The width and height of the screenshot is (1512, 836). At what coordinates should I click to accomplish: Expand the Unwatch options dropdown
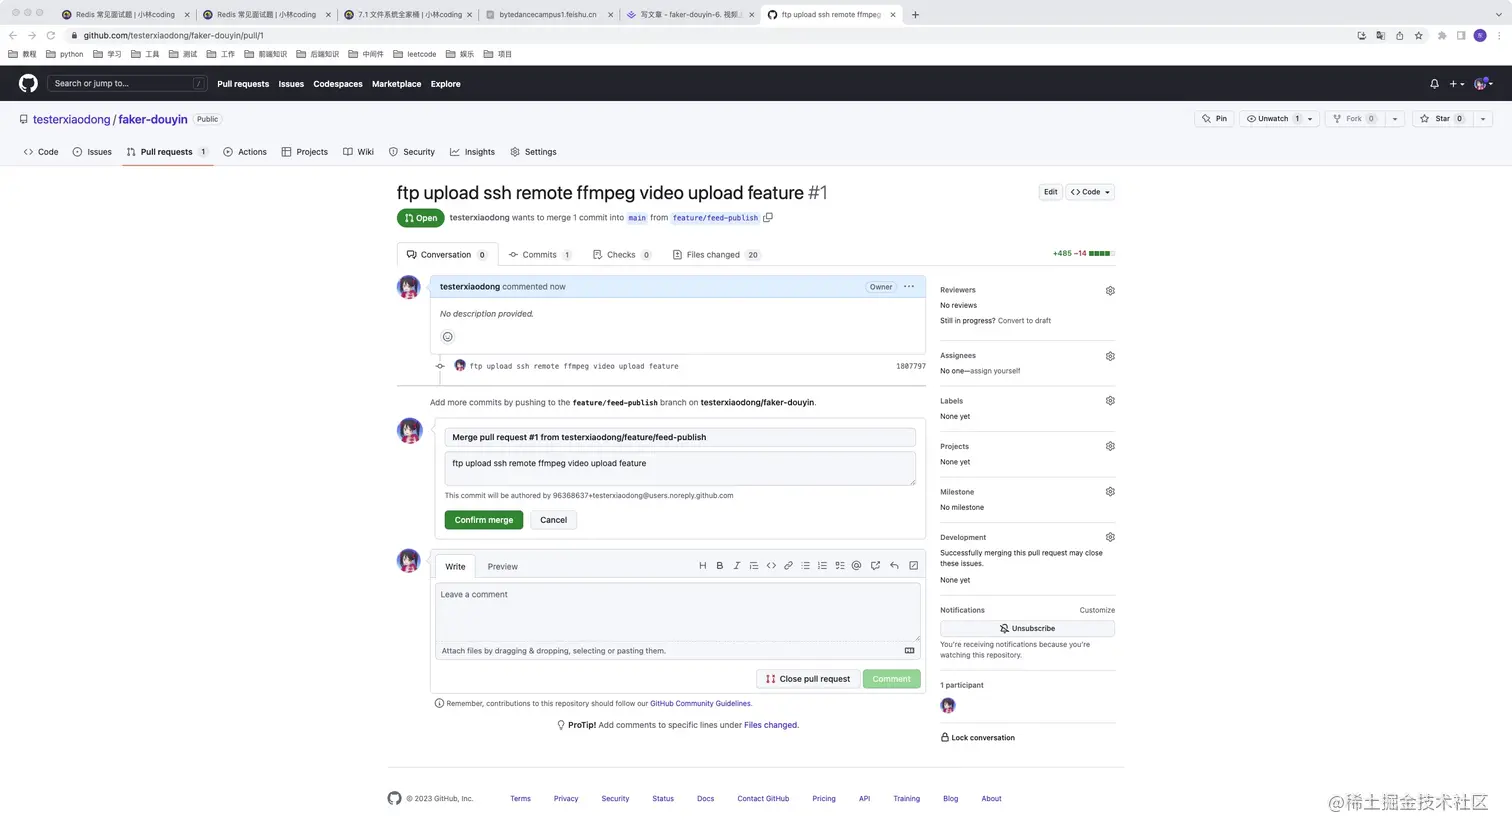[1310, 119]
